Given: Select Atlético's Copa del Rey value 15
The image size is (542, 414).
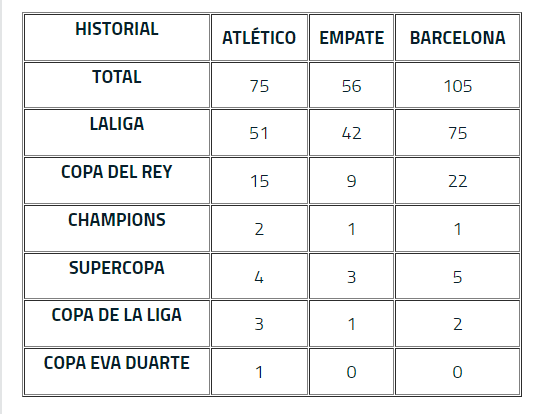Looking at the screenshot, I should (259, 181).
